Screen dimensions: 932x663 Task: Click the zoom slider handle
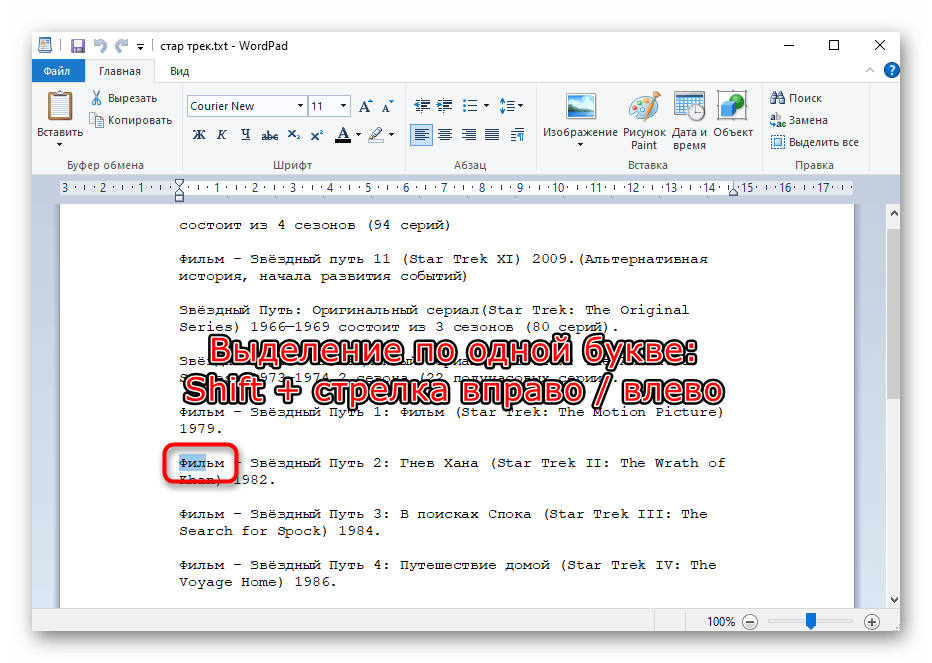click(811, 621)
